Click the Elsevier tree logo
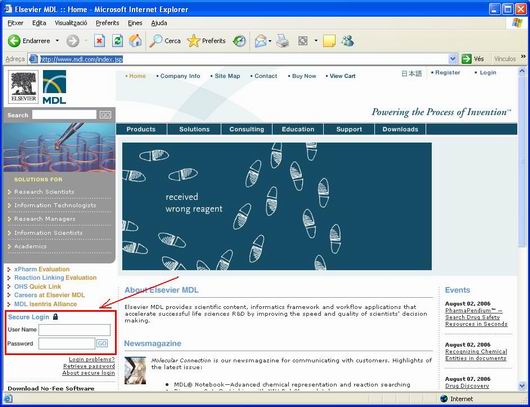The height and width of the screenshot is (407, 530). pos(23,87)
